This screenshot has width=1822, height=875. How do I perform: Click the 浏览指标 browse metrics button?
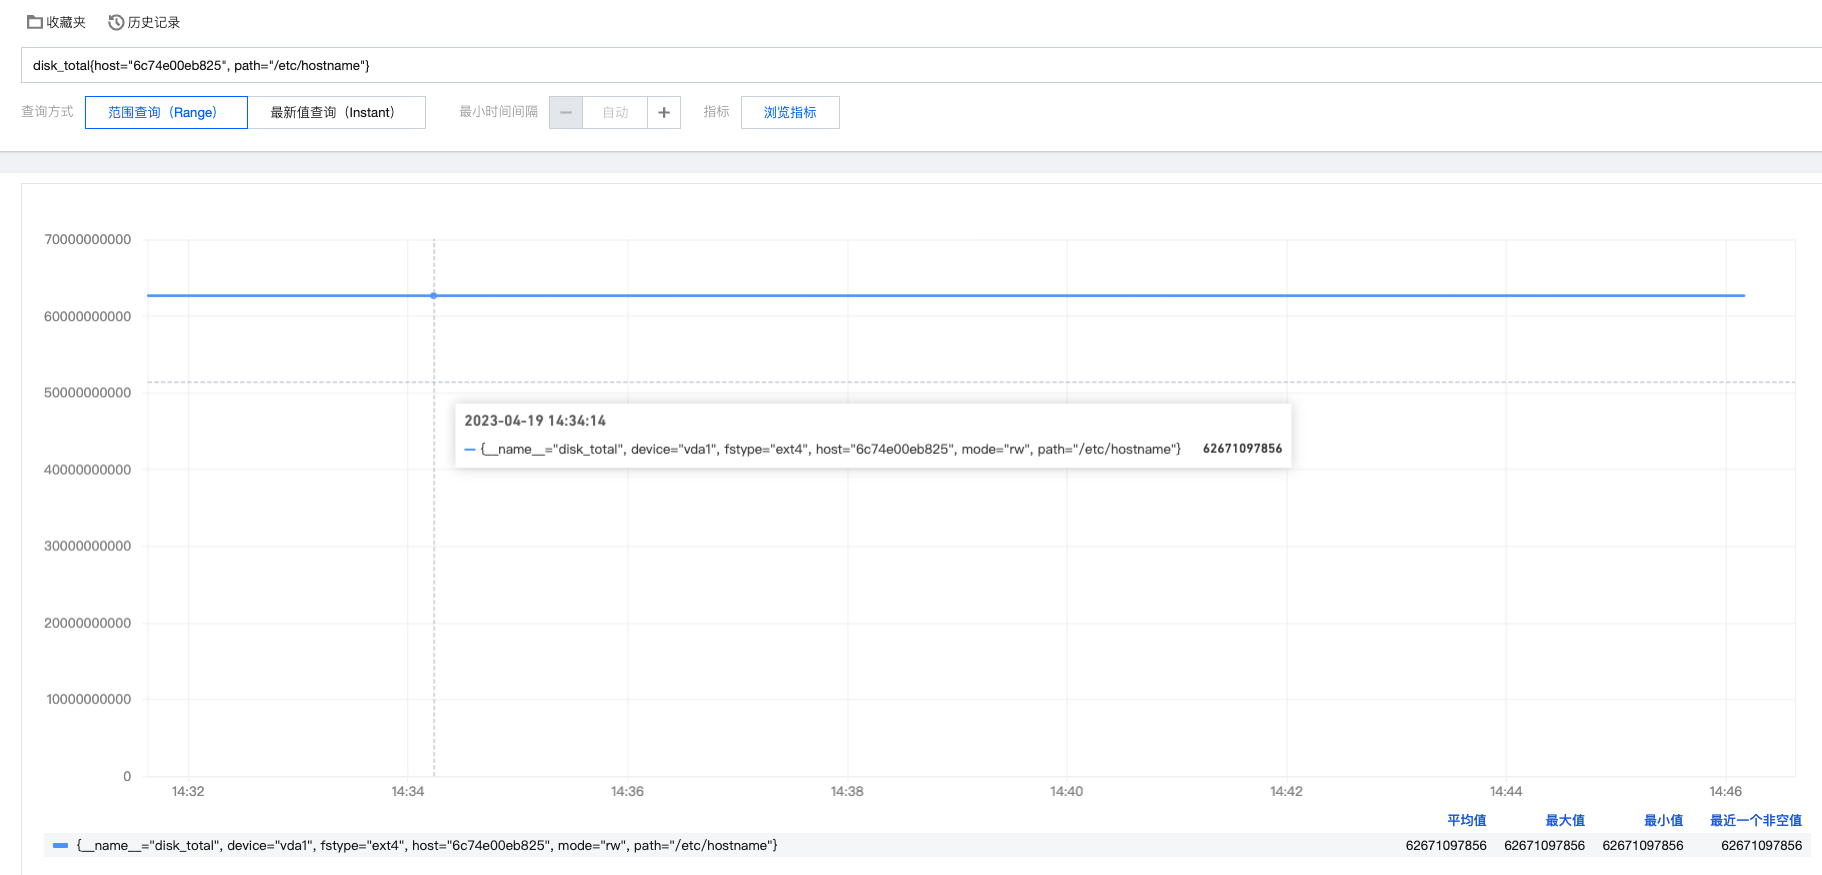click(x=790, y=112)
